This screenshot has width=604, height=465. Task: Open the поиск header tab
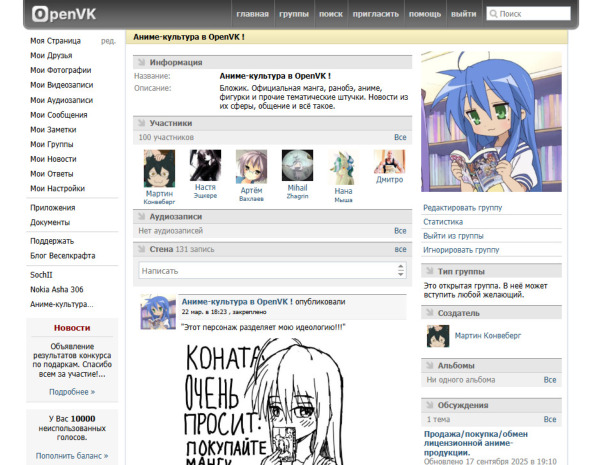pyautogui.click(x=331, y=14)
